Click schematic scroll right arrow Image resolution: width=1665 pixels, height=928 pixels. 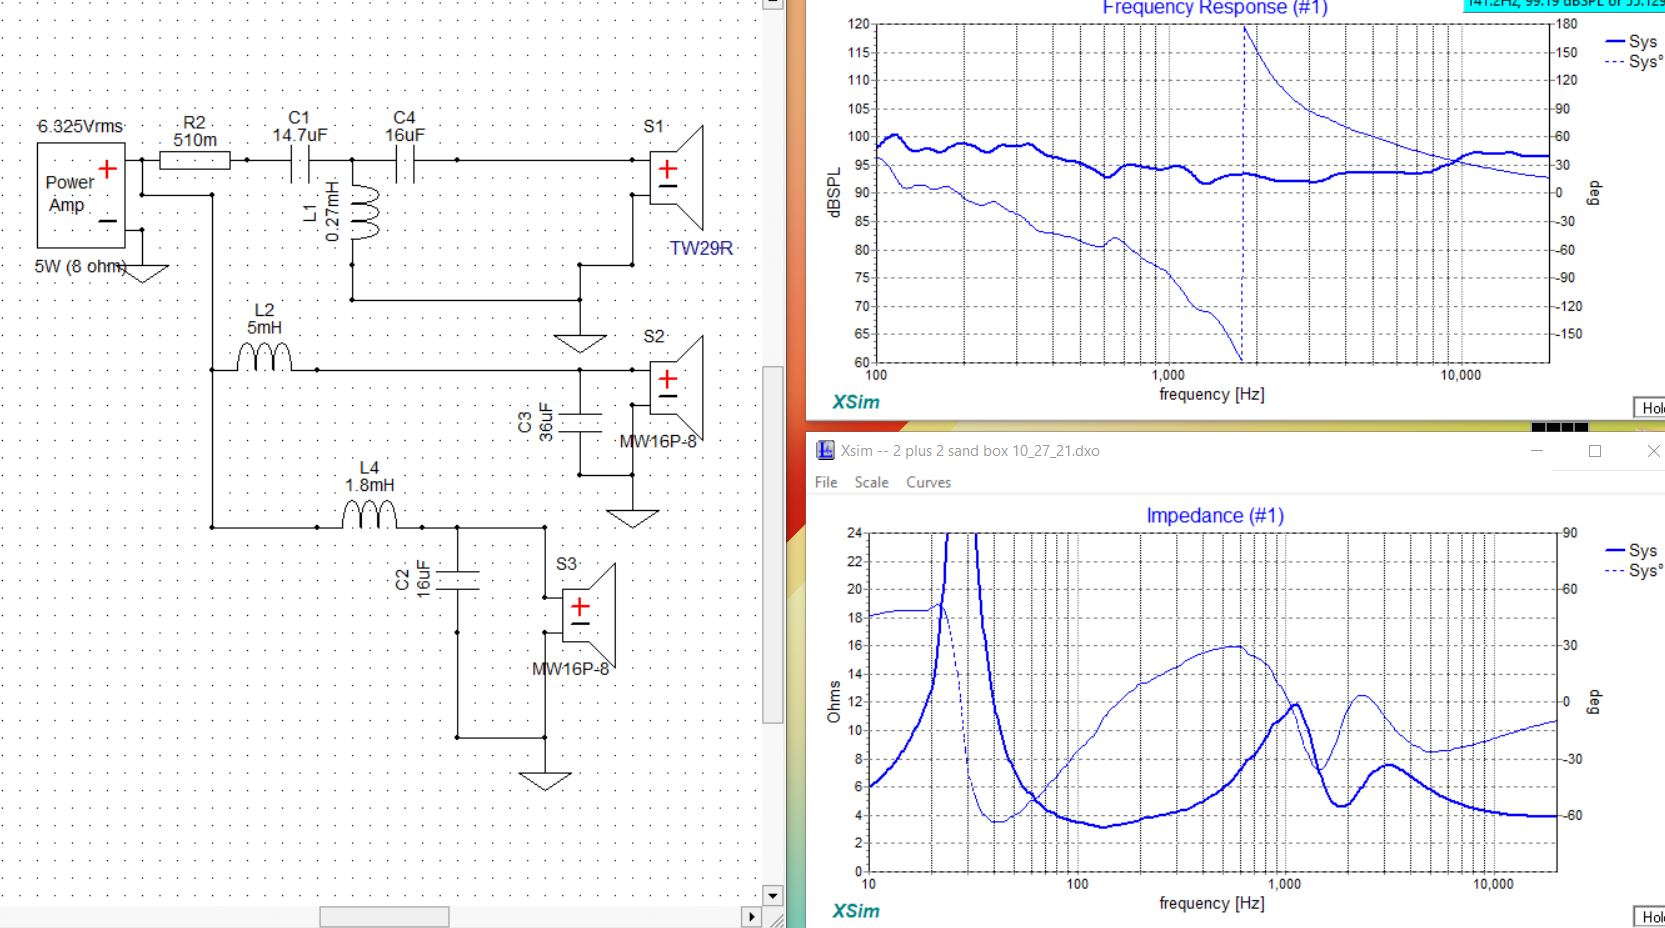coord(751,917)
